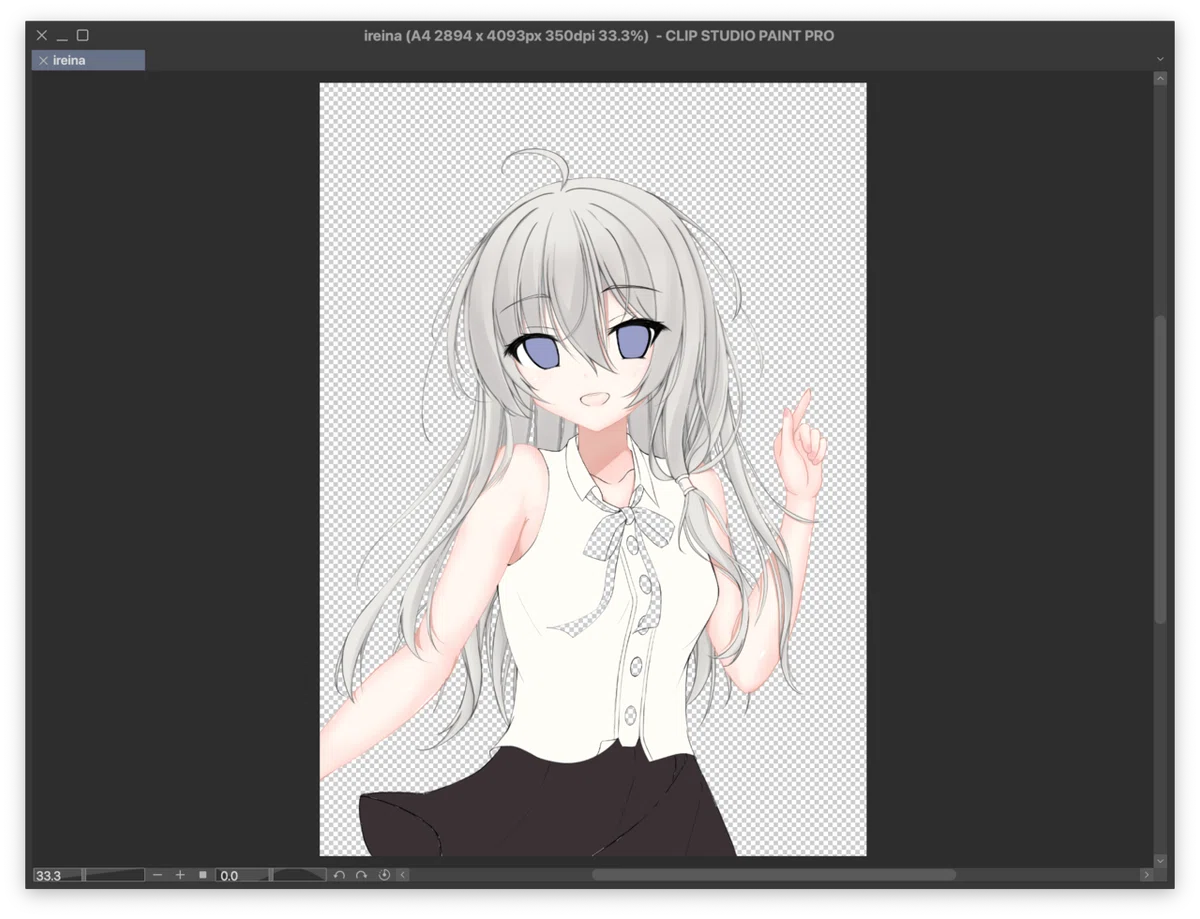
Task: Rotate canvas left icon
Action: point(339,875)
